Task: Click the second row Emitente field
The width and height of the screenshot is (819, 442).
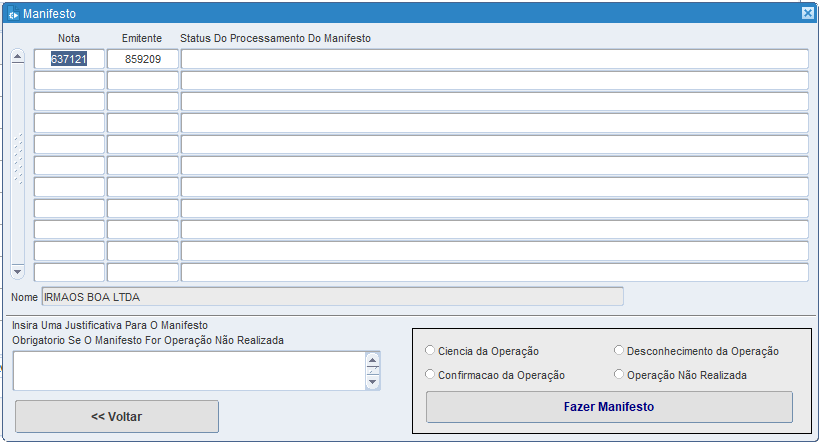Action: (x=142, y=80)
